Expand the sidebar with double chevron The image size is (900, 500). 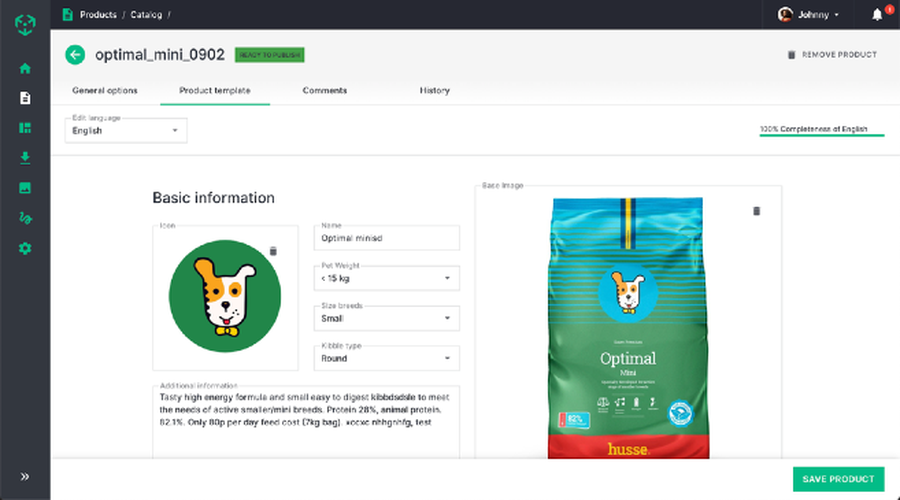pyautogui.click(x=25, y=476)
